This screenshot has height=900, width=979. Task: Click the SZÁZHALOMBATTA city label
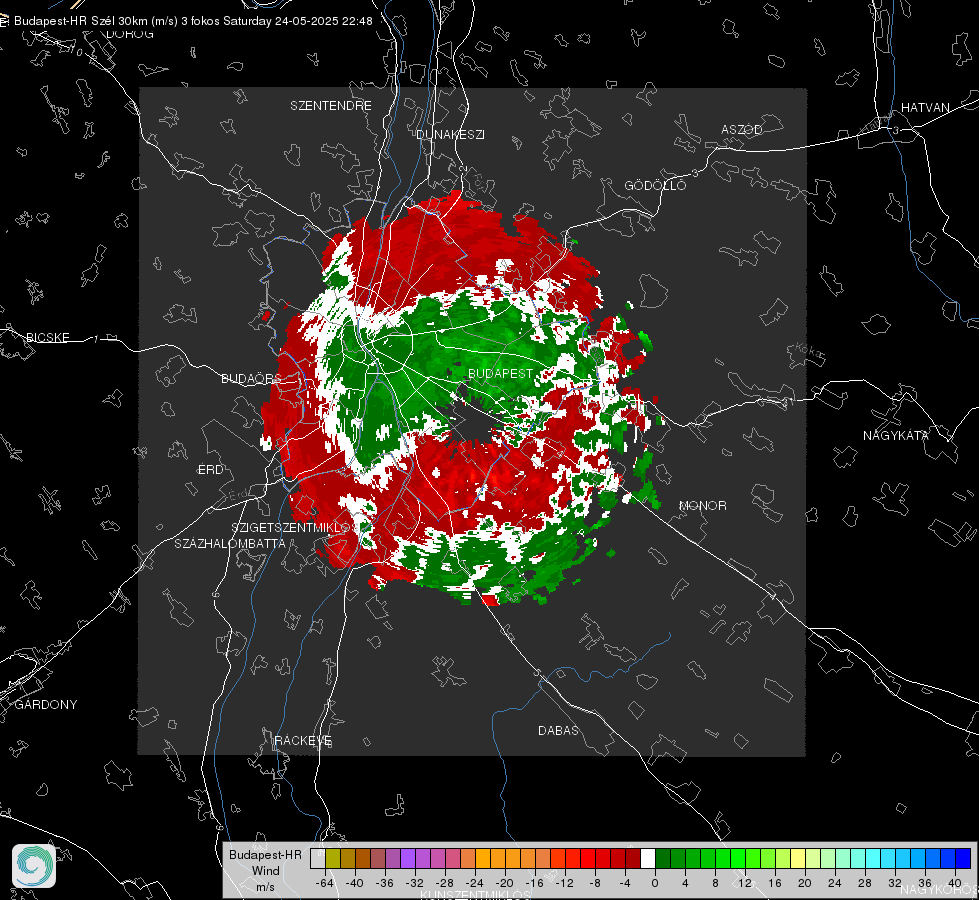pos(230,543)
